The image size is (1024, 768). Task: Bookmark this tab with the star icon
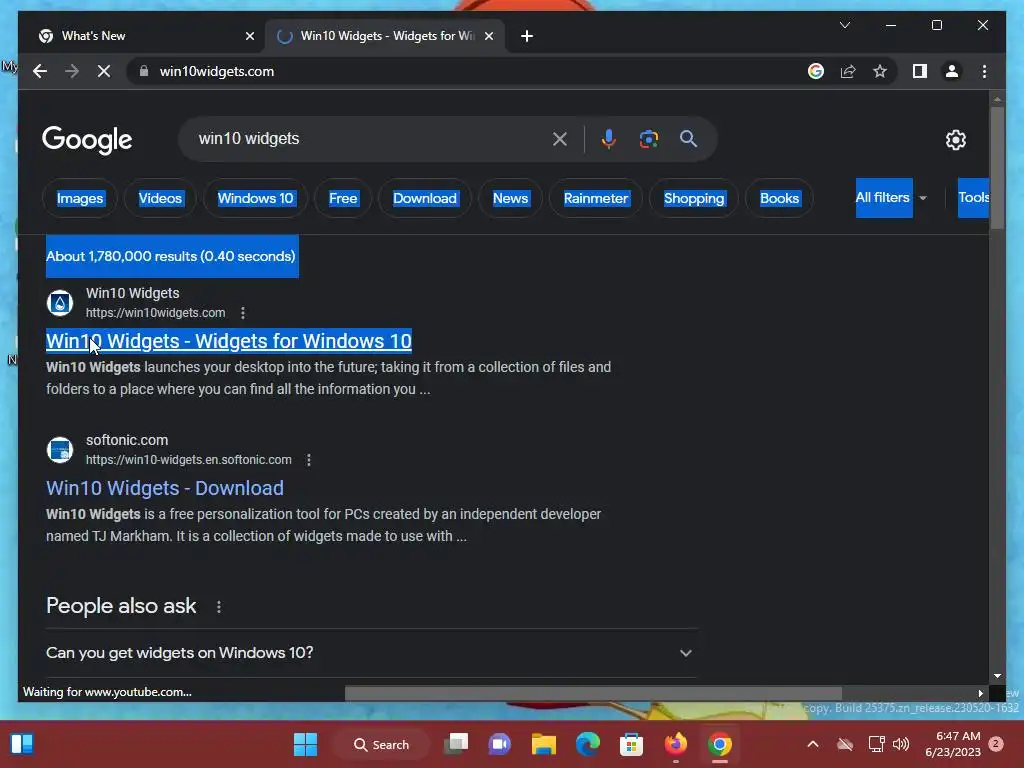tap(880, 71)
